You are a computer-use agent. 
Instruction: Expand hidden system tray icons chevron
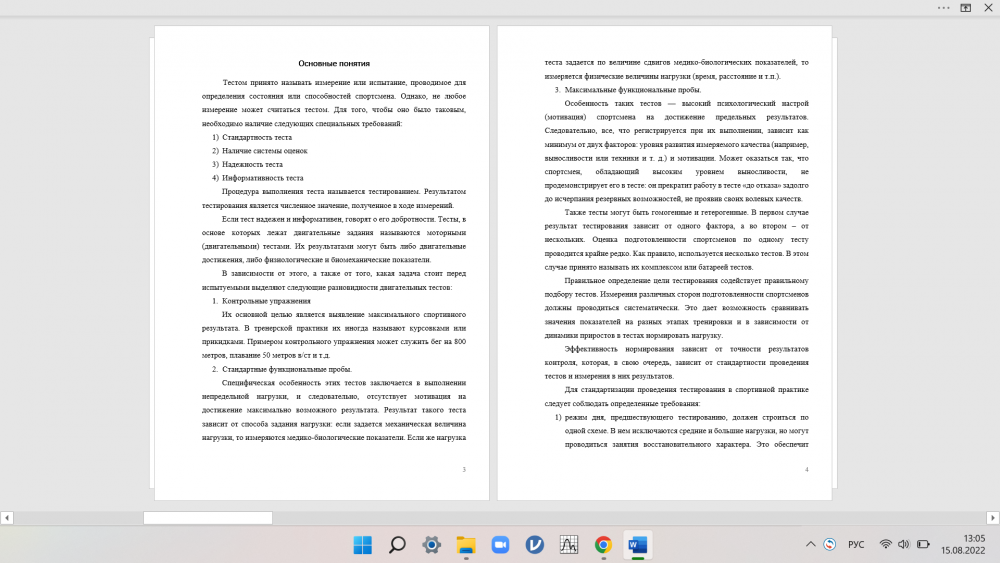tap(811, 544)
